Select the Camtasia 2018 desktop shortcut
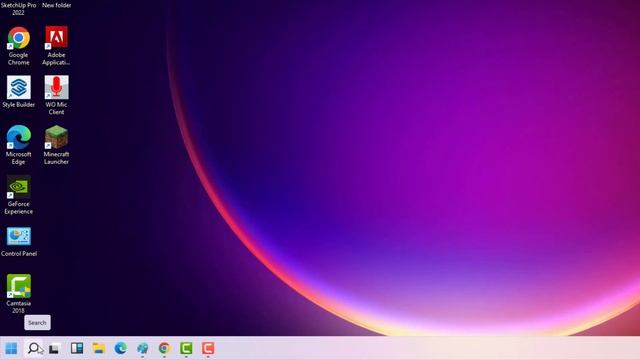Image resolution: width=640 pixels, height=360 pixels. coord(18,294)
